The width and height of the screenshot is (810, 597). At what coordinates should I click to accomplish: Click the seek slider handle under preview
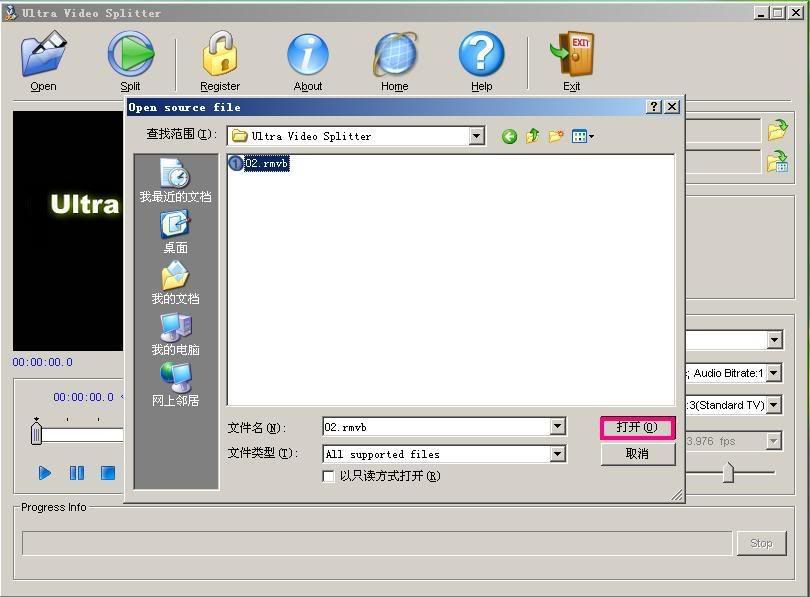coord(36,432)
